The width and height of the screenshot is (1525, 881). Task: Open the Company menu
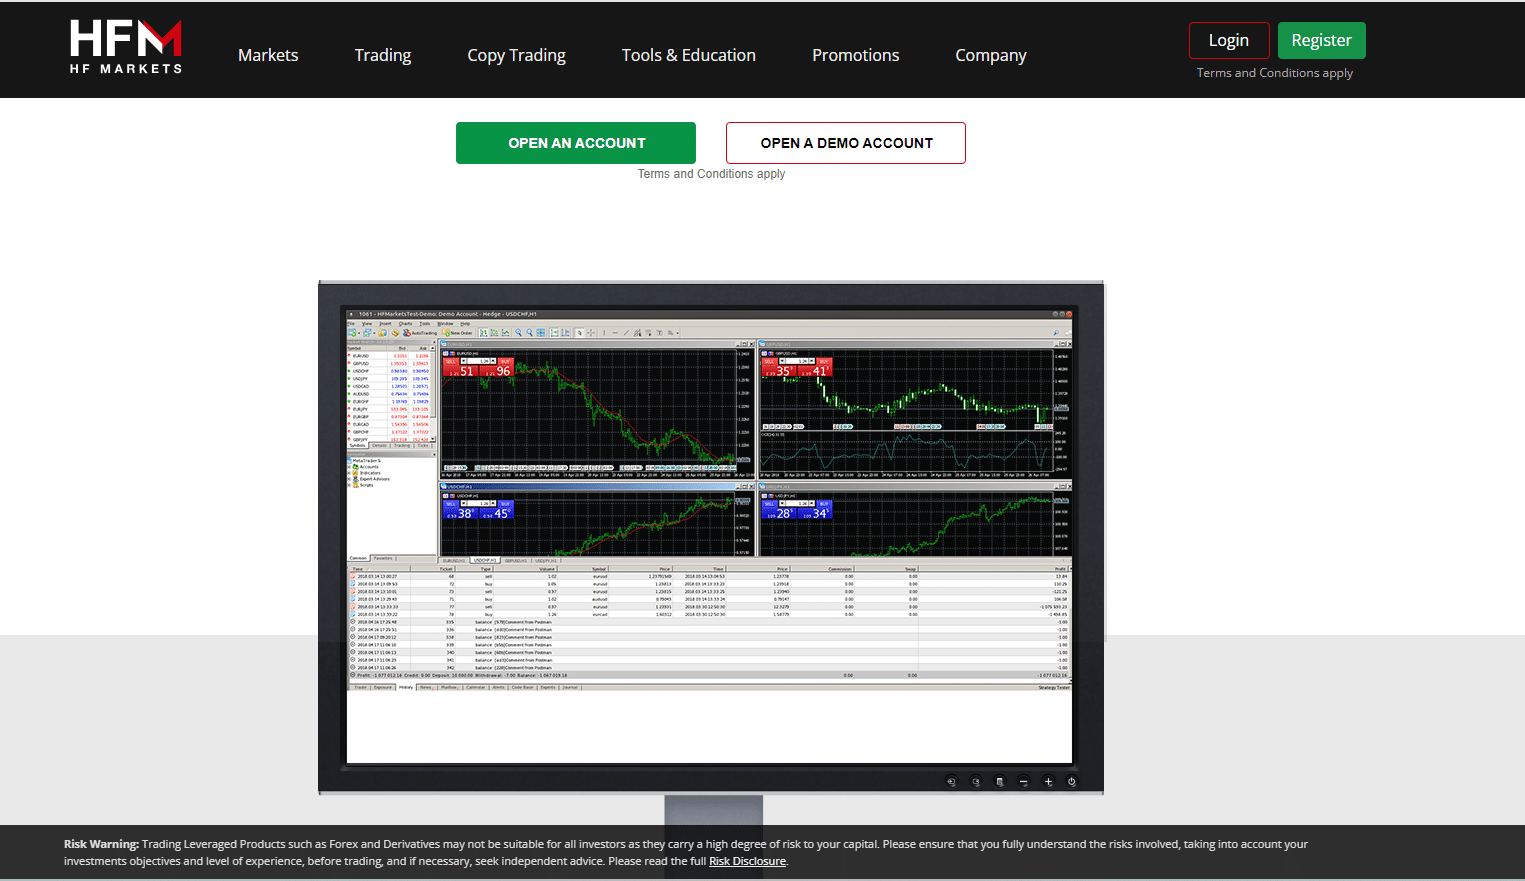click(991, 55)
